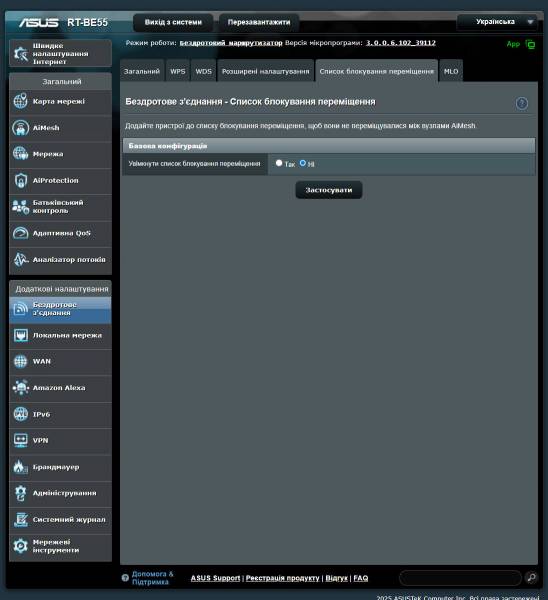Click the Перезавантажити button
The image size is (548, 600).
pyautogui.click(x=259, y=22)
